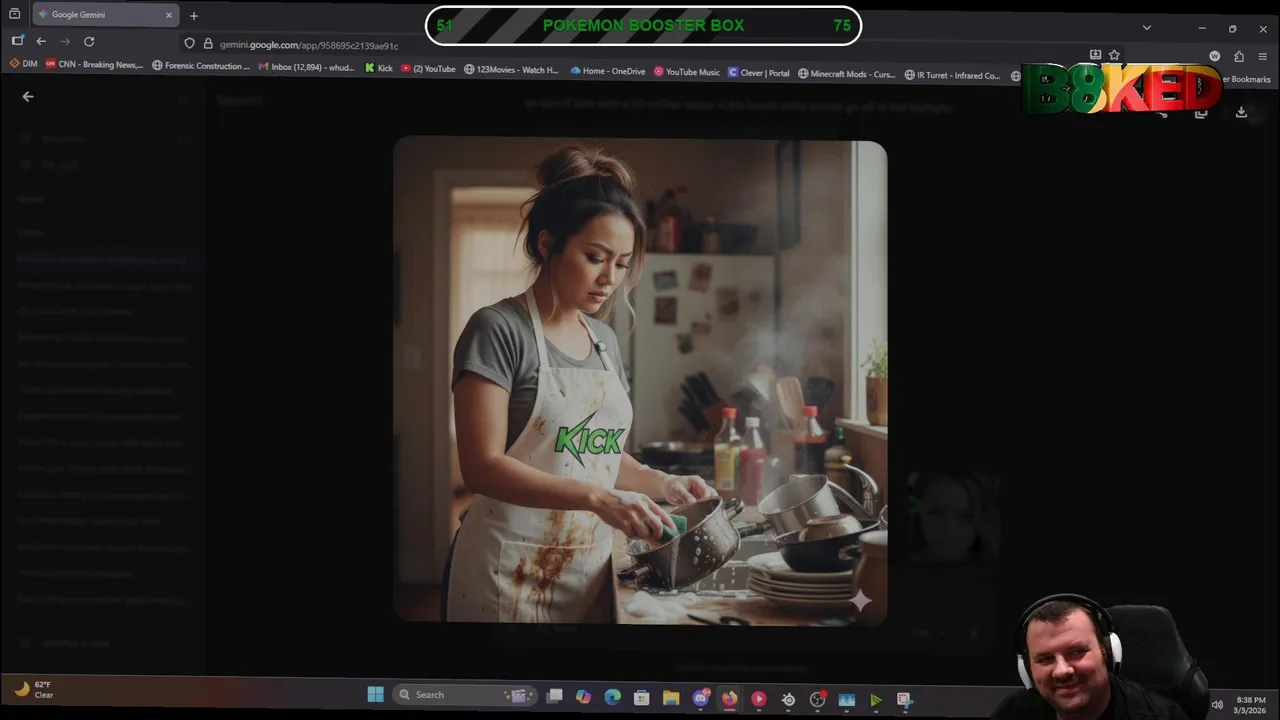Copy the generated image
Image resolution: width=1280 pixels, height=720 pixels.
point(1201,113)
